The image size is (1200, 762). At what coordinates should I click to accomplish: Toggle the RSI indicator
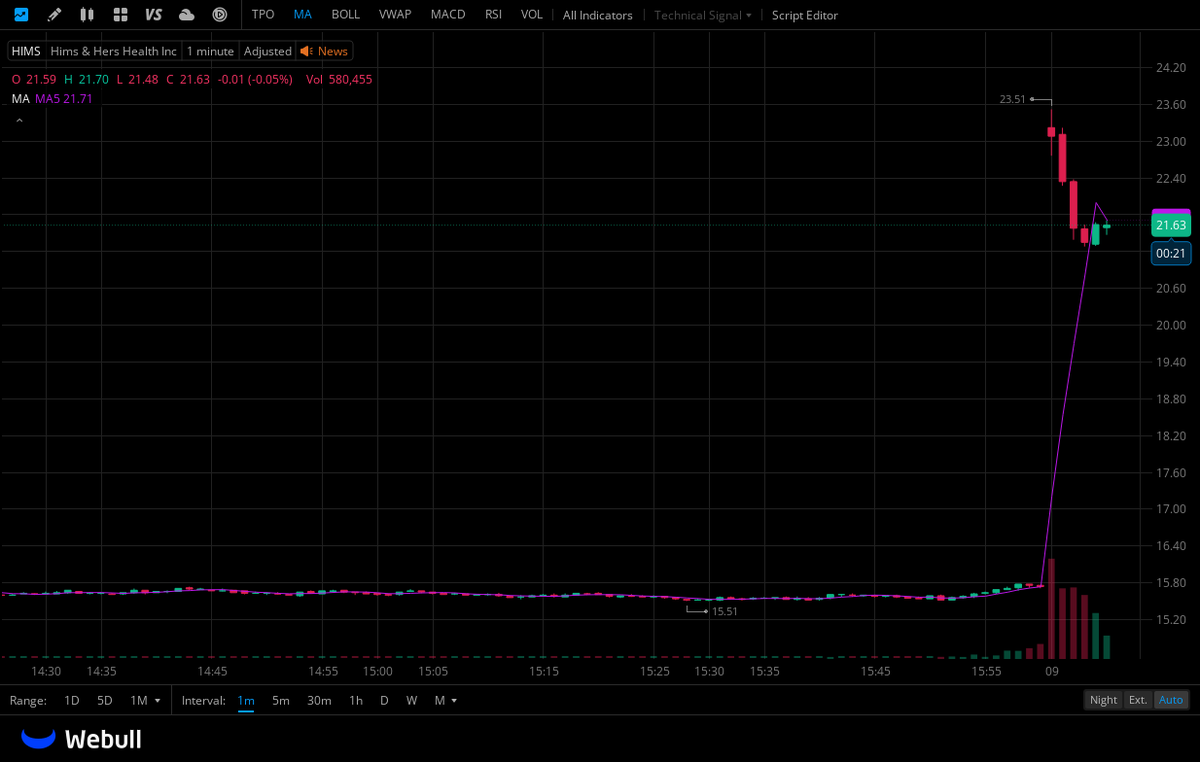[x=493, y=15]
